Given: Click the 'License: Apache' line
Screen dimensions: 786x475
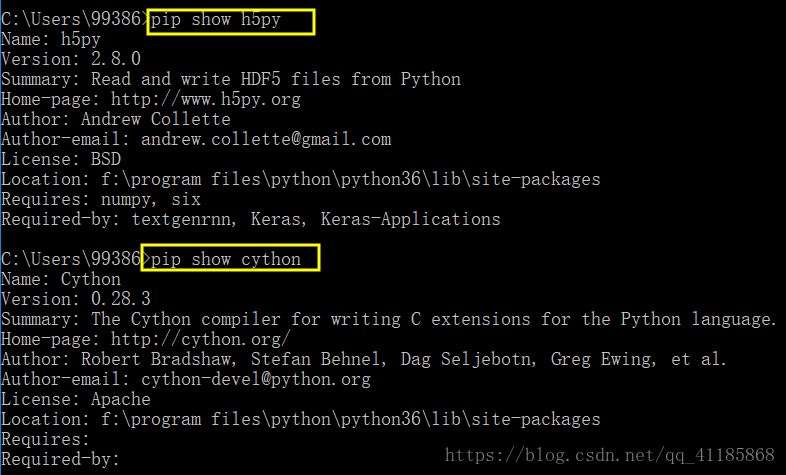Looking at the screenshot, I should click(76, 399).
